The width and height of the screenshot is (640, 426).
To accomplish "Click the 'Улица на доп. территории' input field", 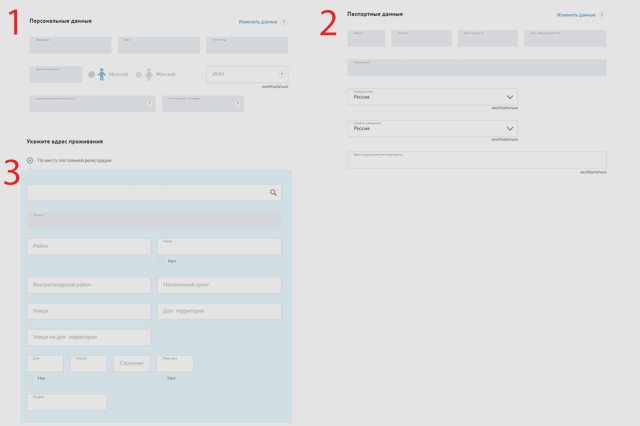I will 89,337.
